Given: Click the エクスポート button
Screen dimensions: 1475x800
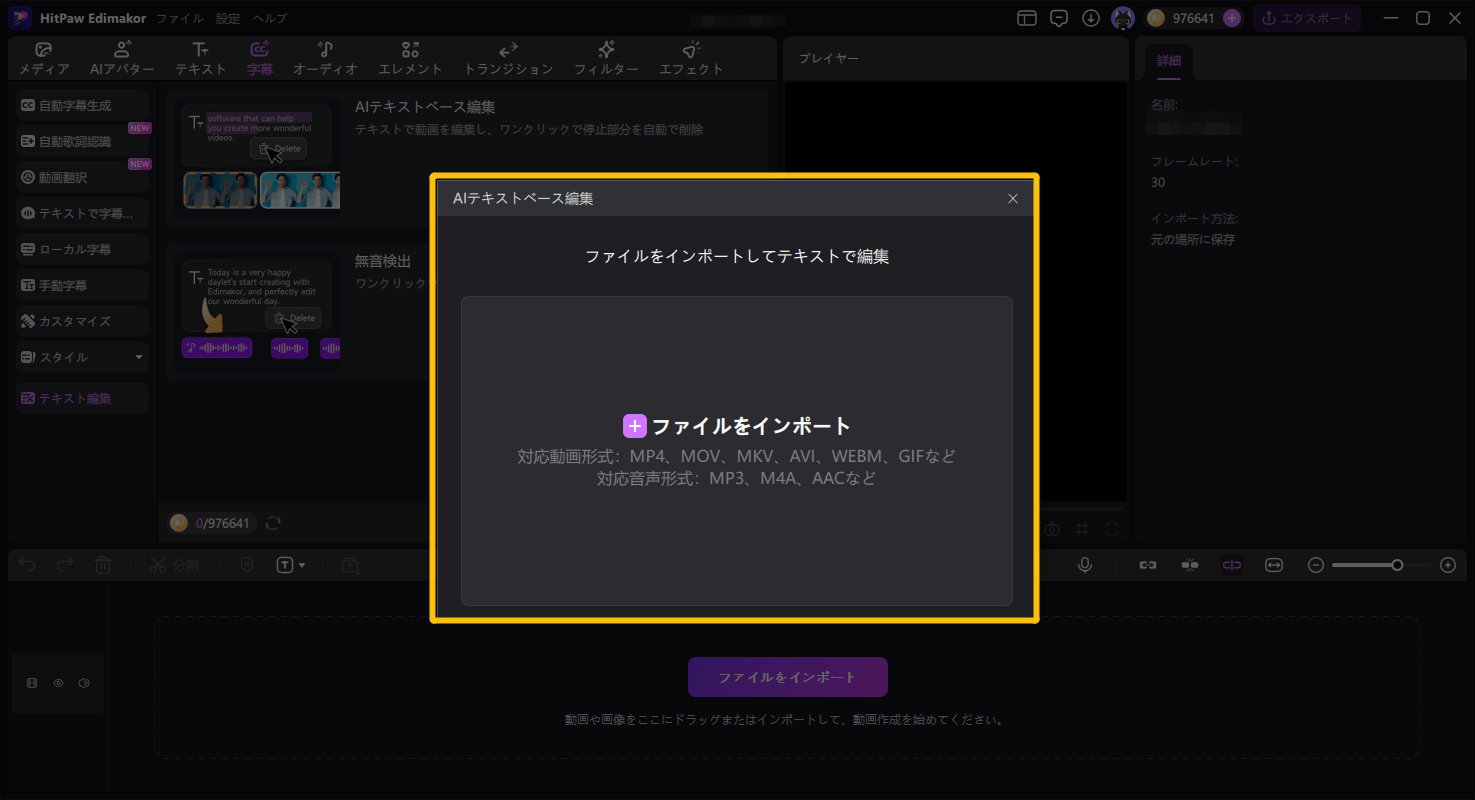Looking at the screenshot, I should 1307,17.
